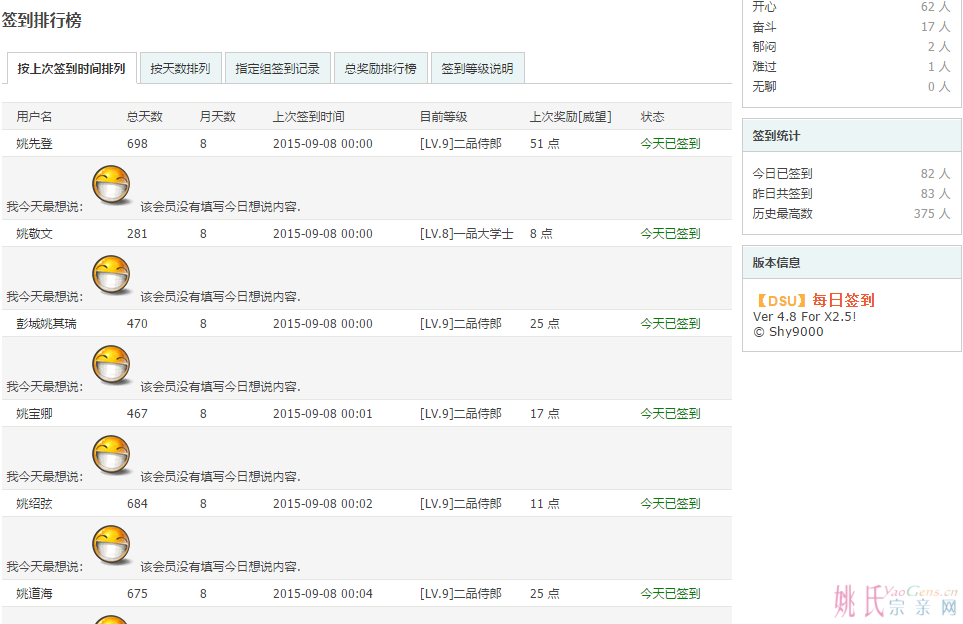The height and width of the screenshot is (624, 963).
Task: Open the 按上次签到时间排列 tab
Action: [71, 68]
